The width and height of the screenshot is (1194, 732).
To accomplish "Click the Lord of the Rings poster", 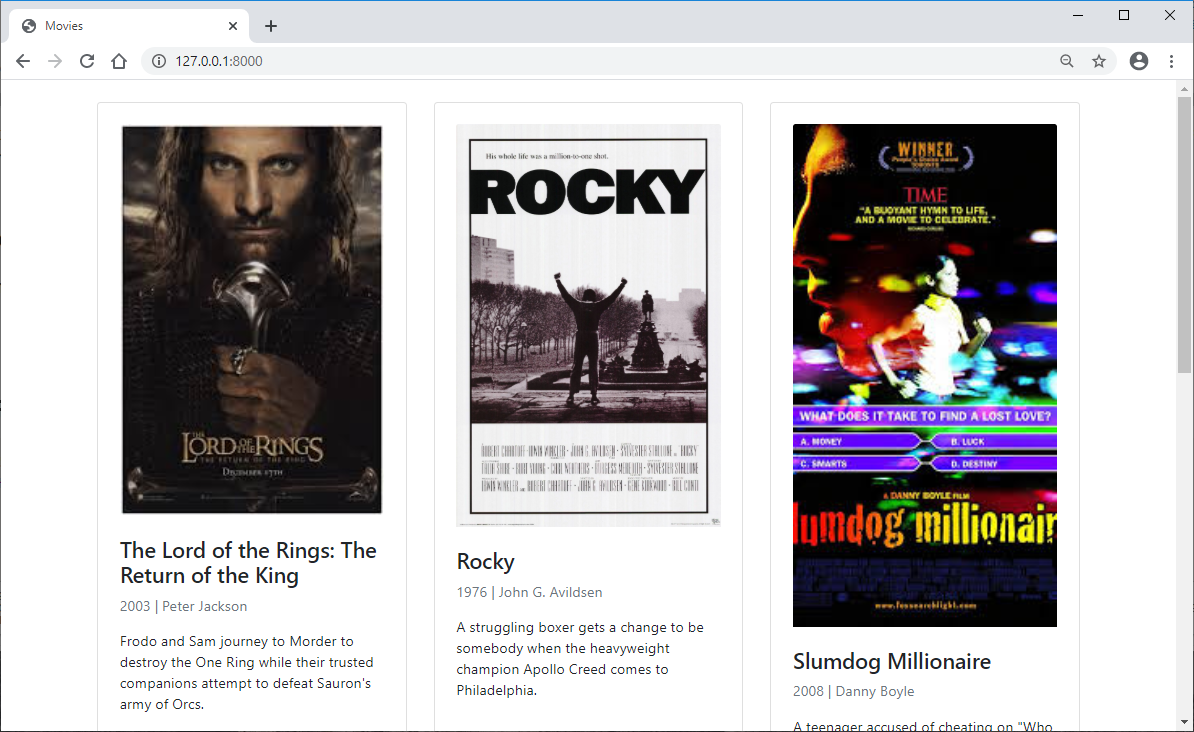I will pyautogui.click(x=252, y=320).
